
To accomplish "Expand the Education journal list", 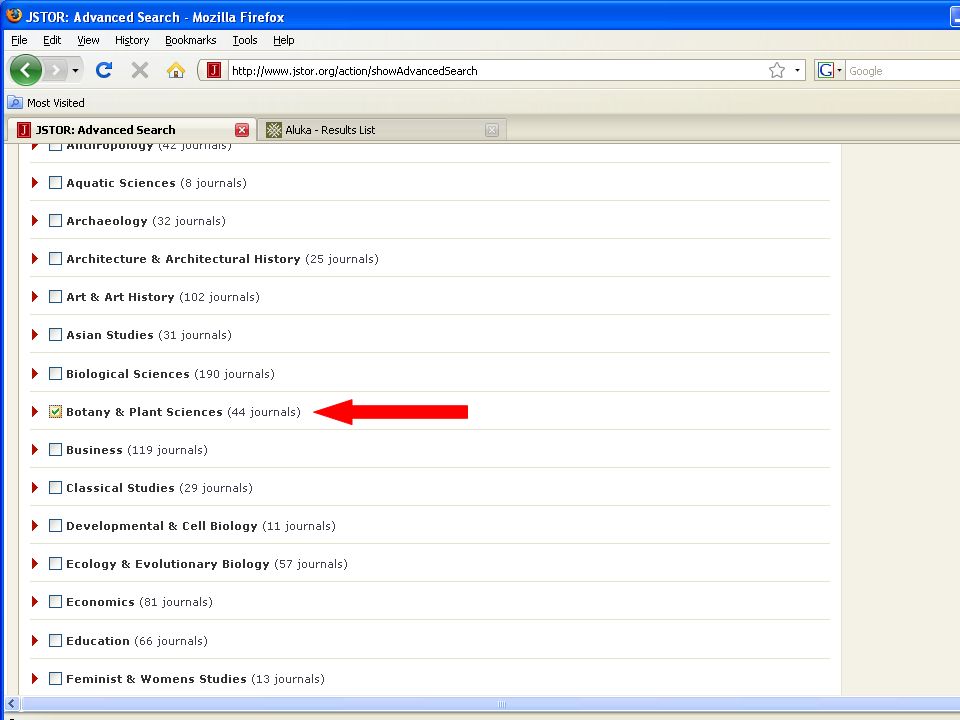I will tap(35, 640).
